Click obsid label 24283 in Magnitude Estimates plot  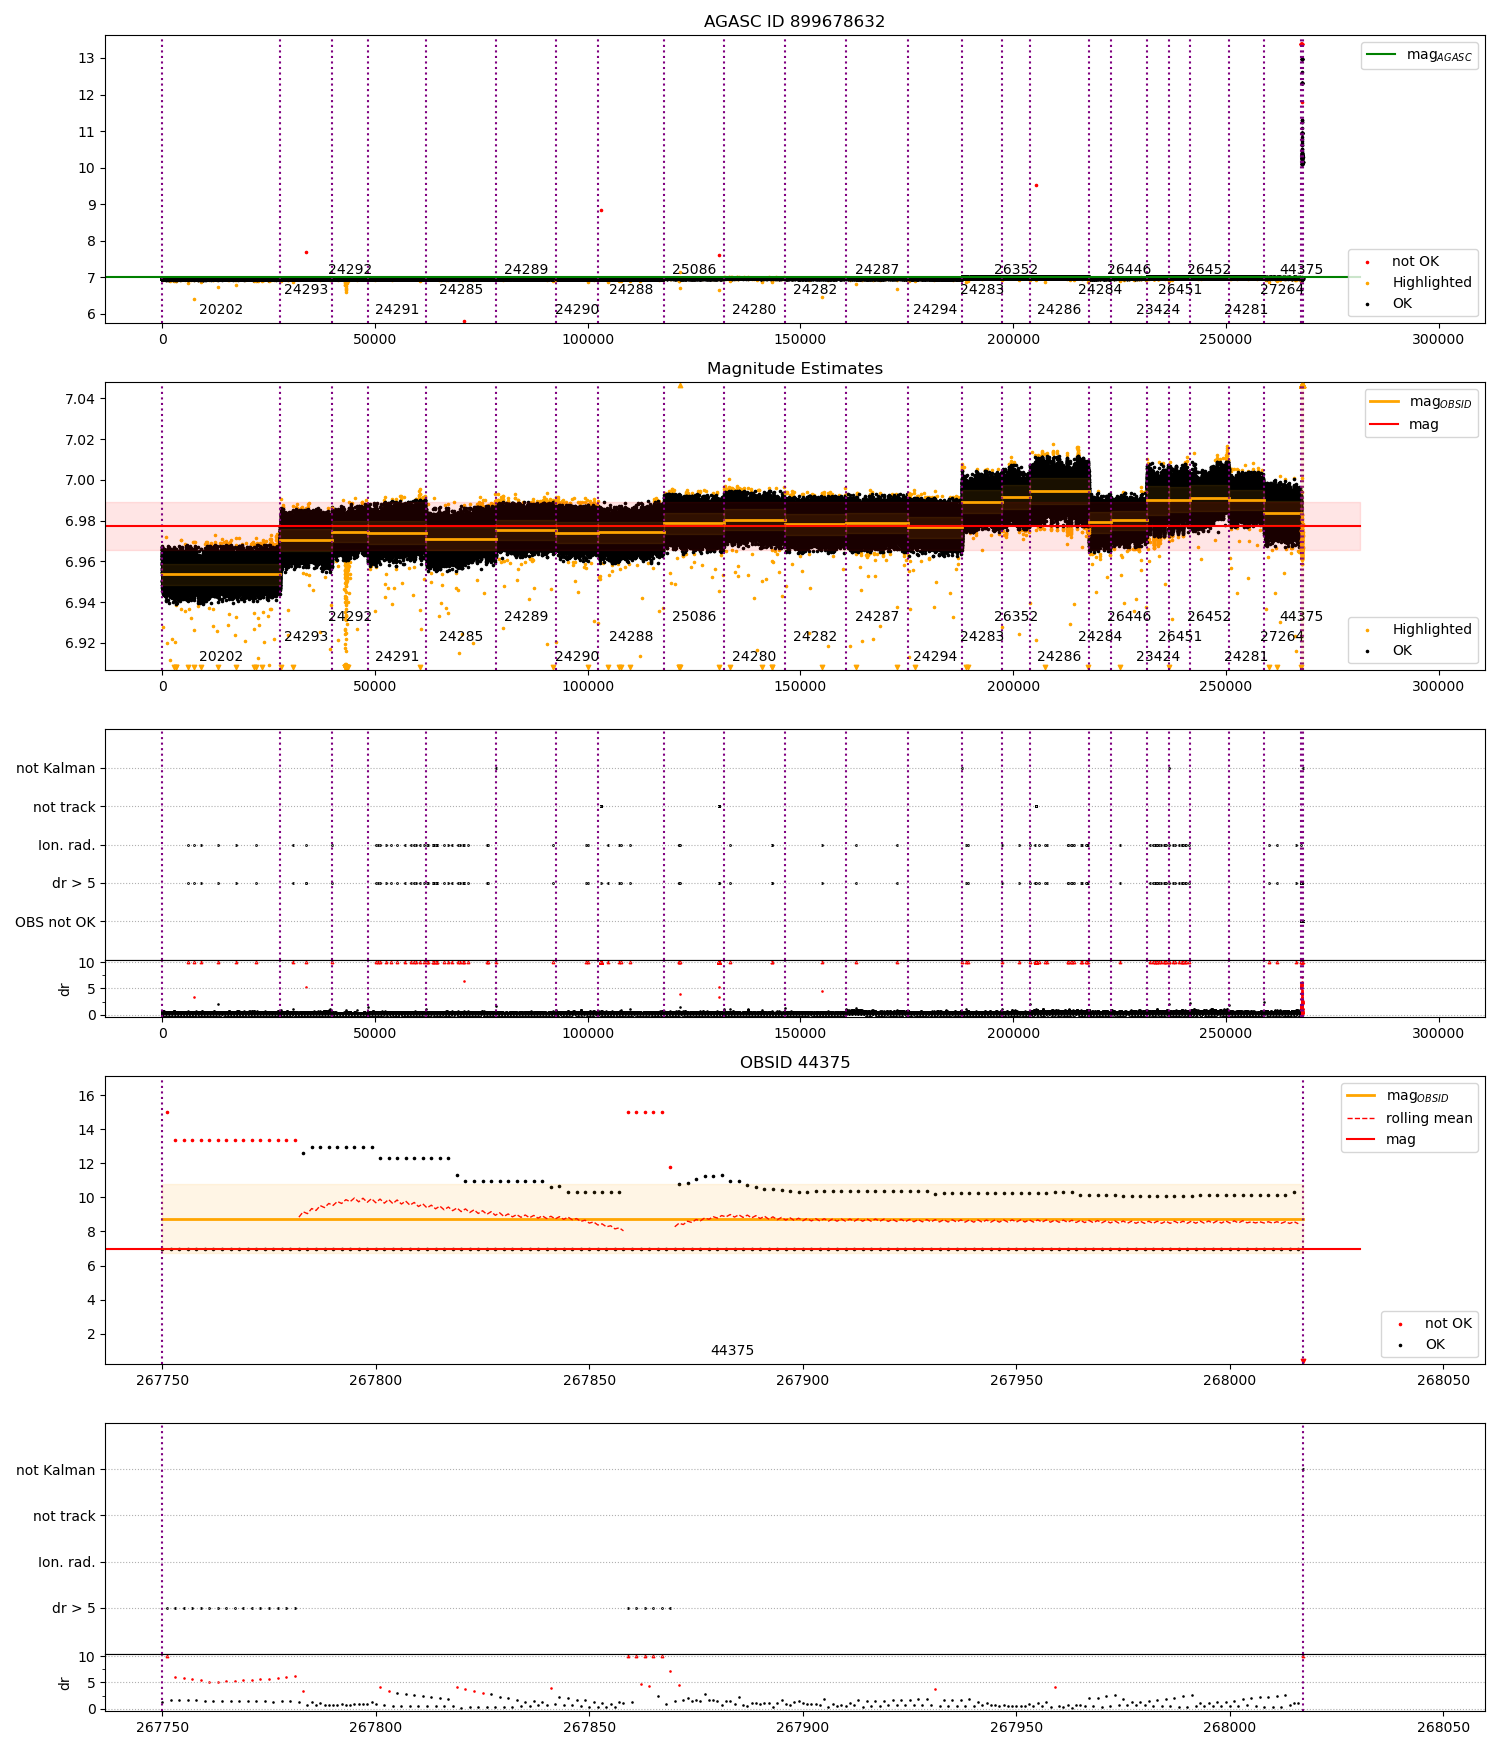point(982,636)
